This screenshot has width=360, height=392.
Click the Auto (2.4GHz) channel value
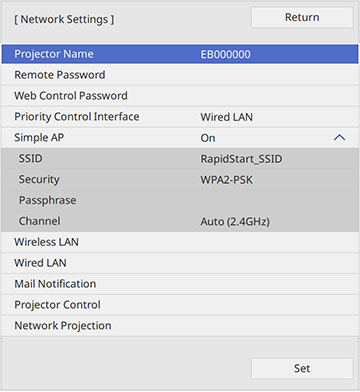235,222
